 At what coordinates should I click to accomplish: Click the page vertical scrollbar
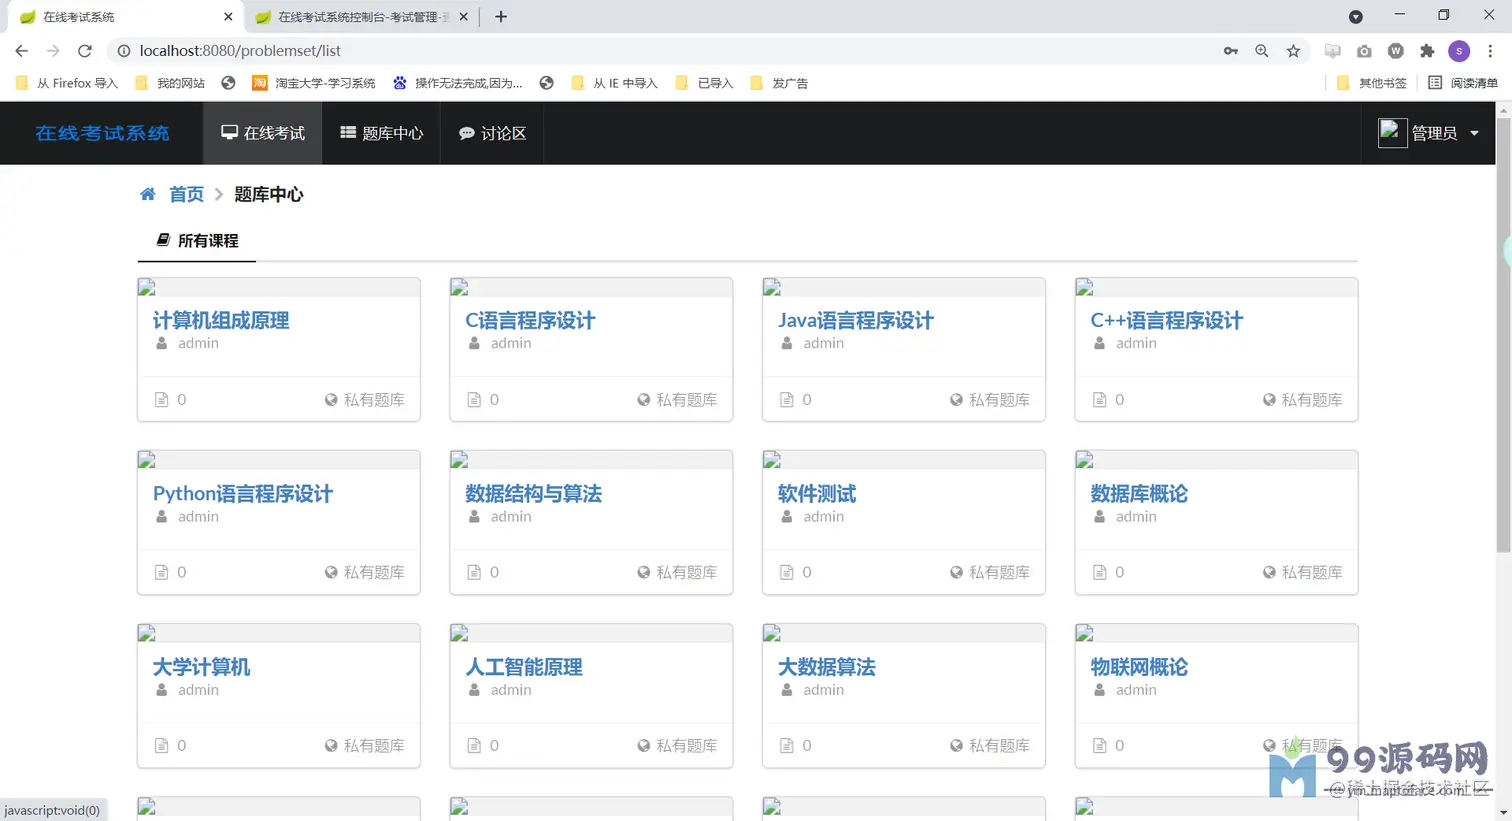tap(1503, 335)
